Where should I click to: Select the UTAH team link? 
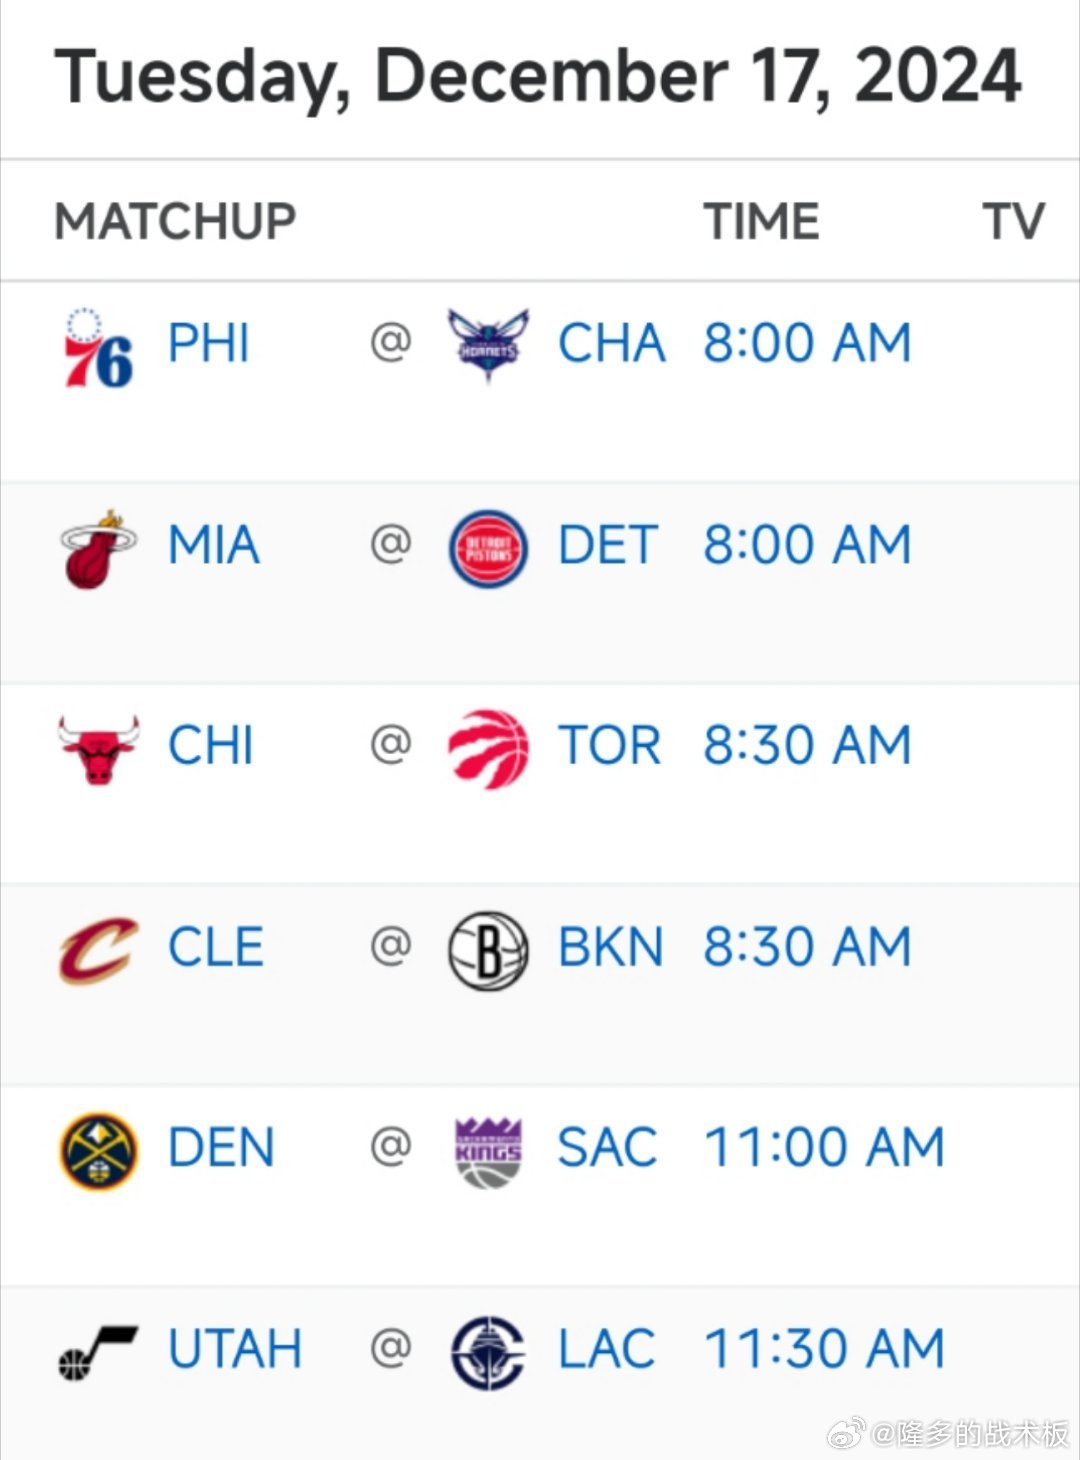coord(235,1349)
